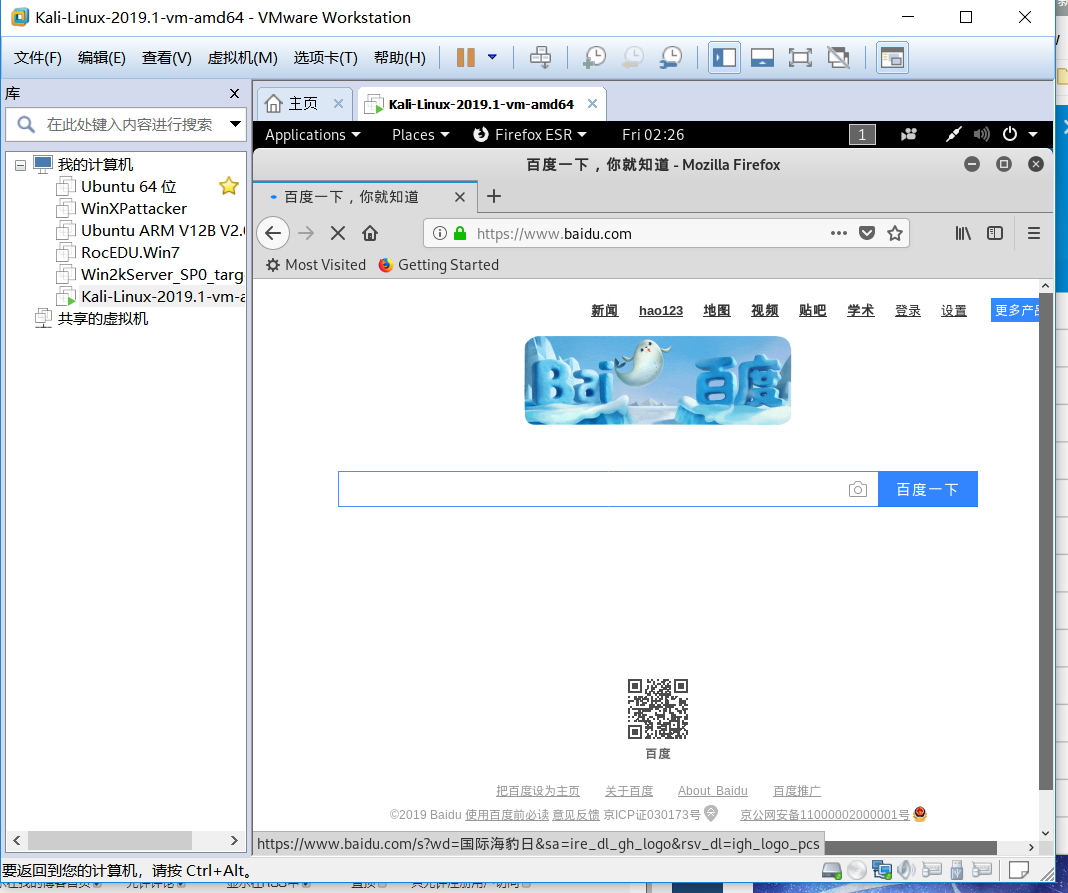Collapse the 我的计算机 tree node
Viewport: 1068px width, 893px height.
tap(20, 165)
